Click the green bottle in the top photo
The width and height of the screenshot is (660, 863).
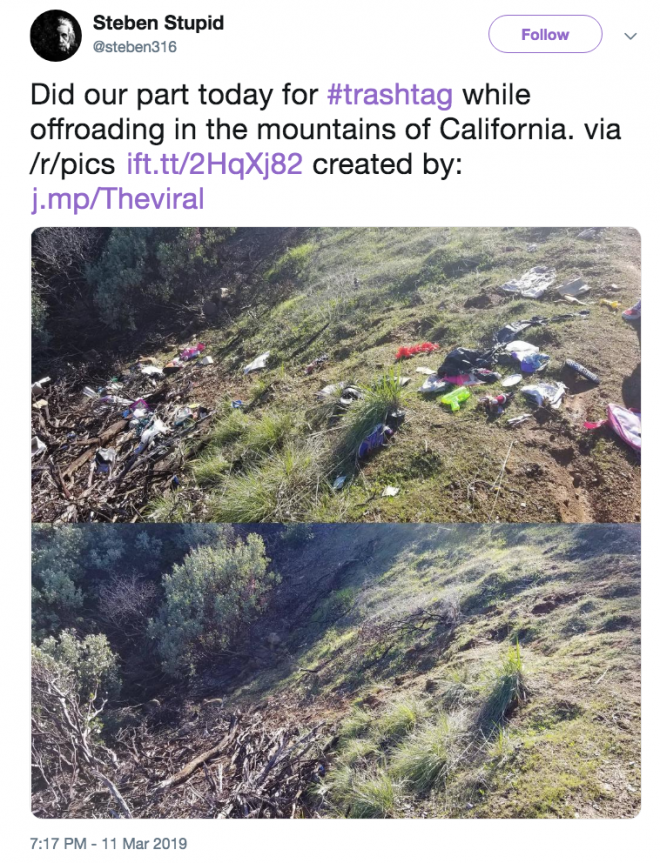tap(455, 398)
